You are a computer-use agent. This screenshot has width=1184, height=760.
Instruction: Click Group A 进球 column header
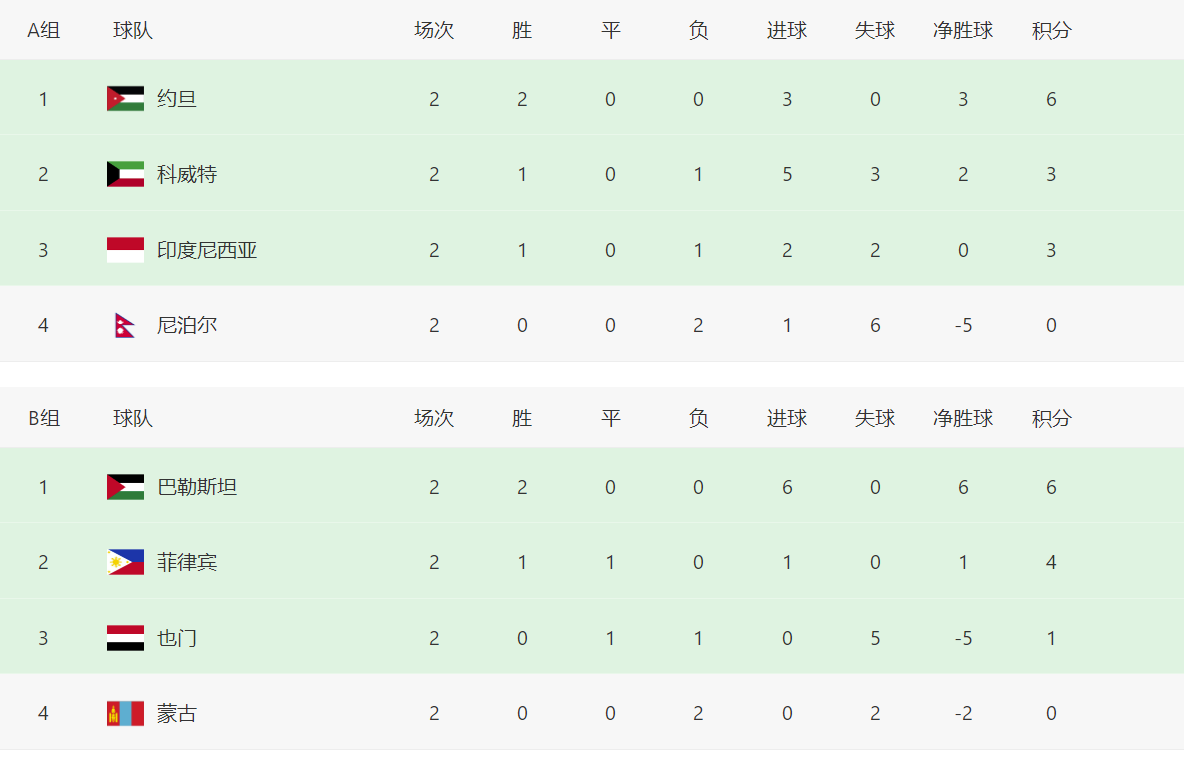coord(787,30)
